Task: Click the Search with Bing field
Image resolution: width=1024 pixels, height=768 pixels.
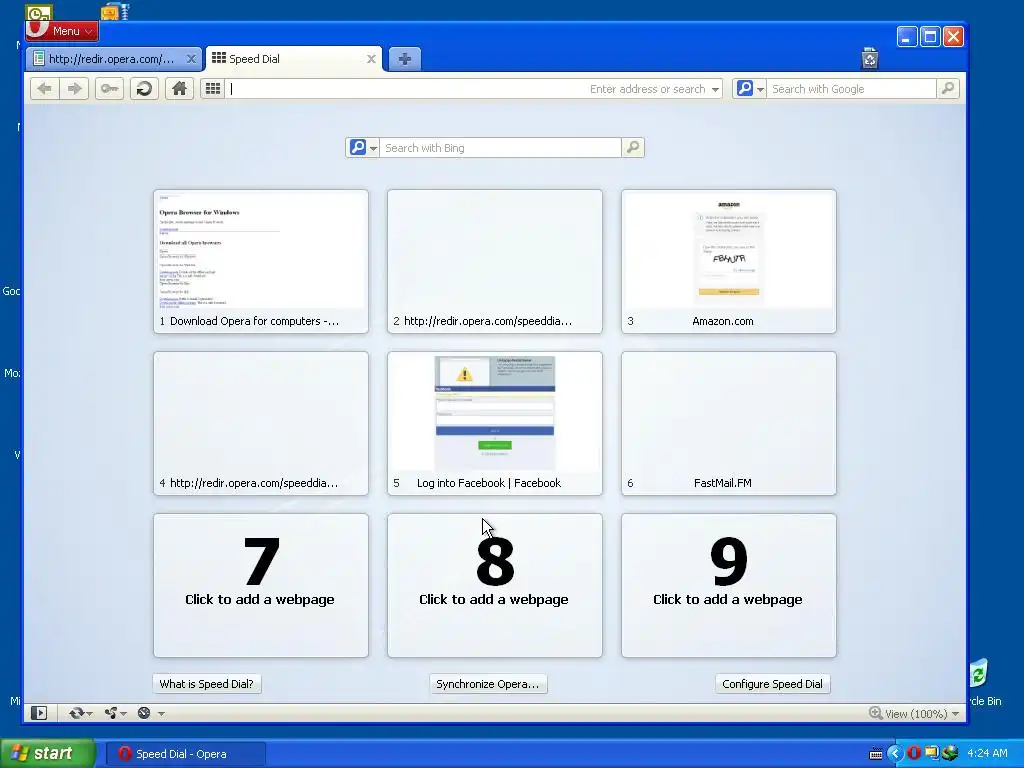Action: pos(500,148)
